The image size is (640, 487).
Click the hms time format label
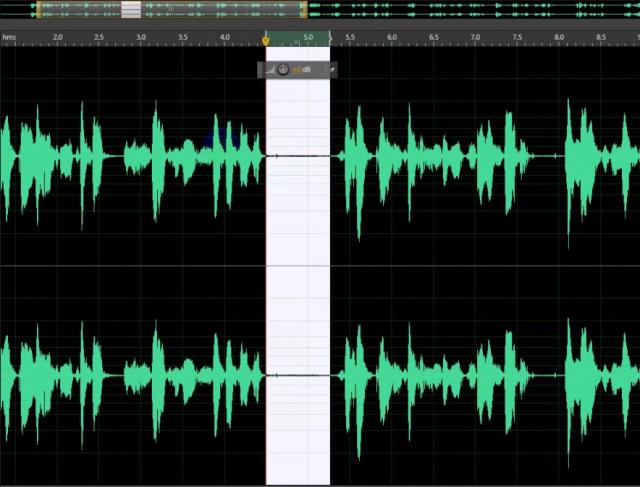pos(9,38)
